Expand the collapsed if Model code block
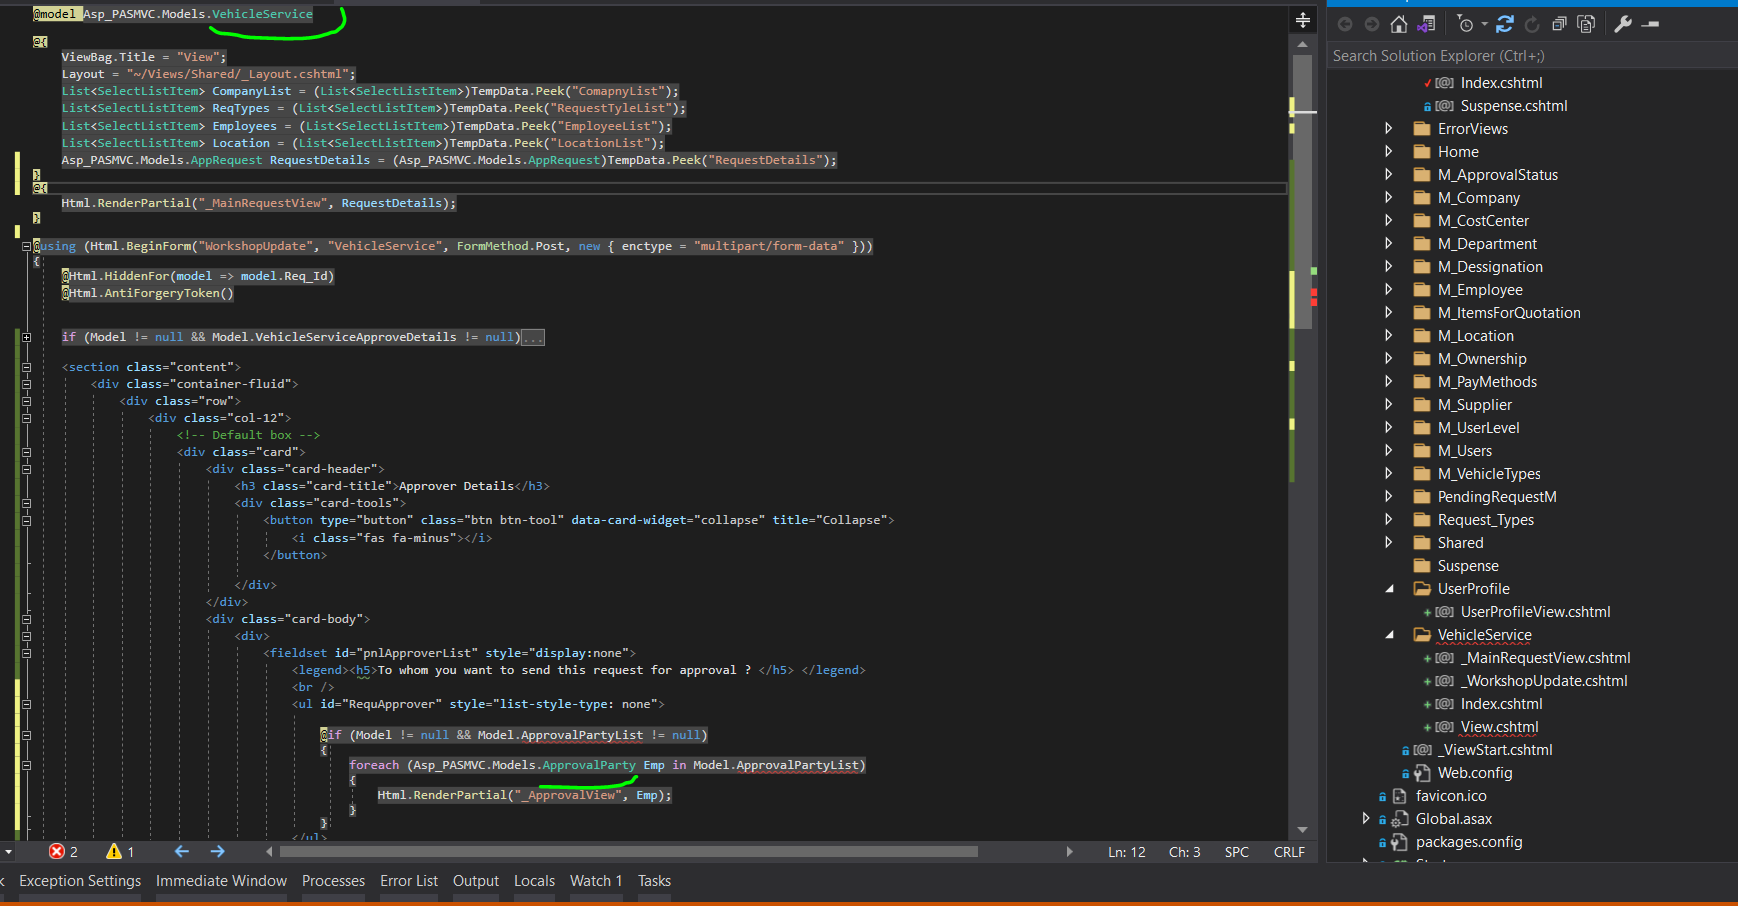1738x906 pixels. [27, 337]
